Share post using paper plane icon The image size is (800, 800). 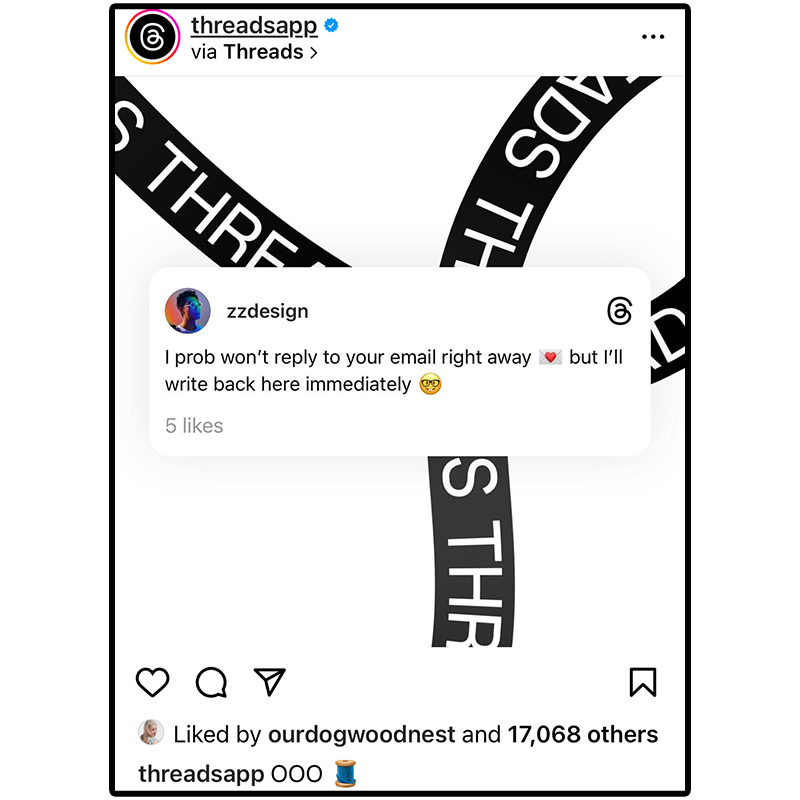[269, 681]
